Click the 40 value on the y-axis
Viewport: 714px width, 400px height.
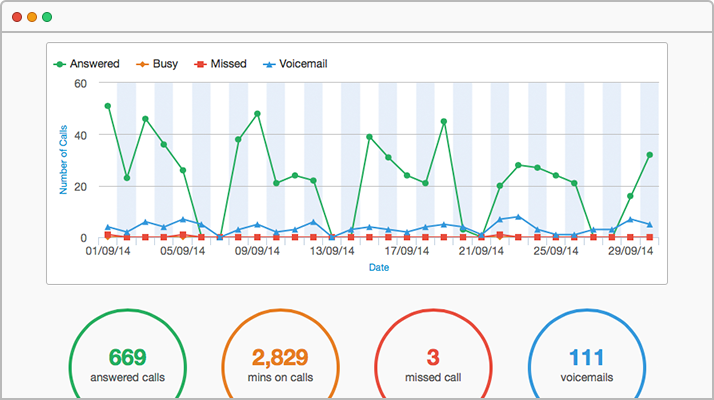[81, 135]
